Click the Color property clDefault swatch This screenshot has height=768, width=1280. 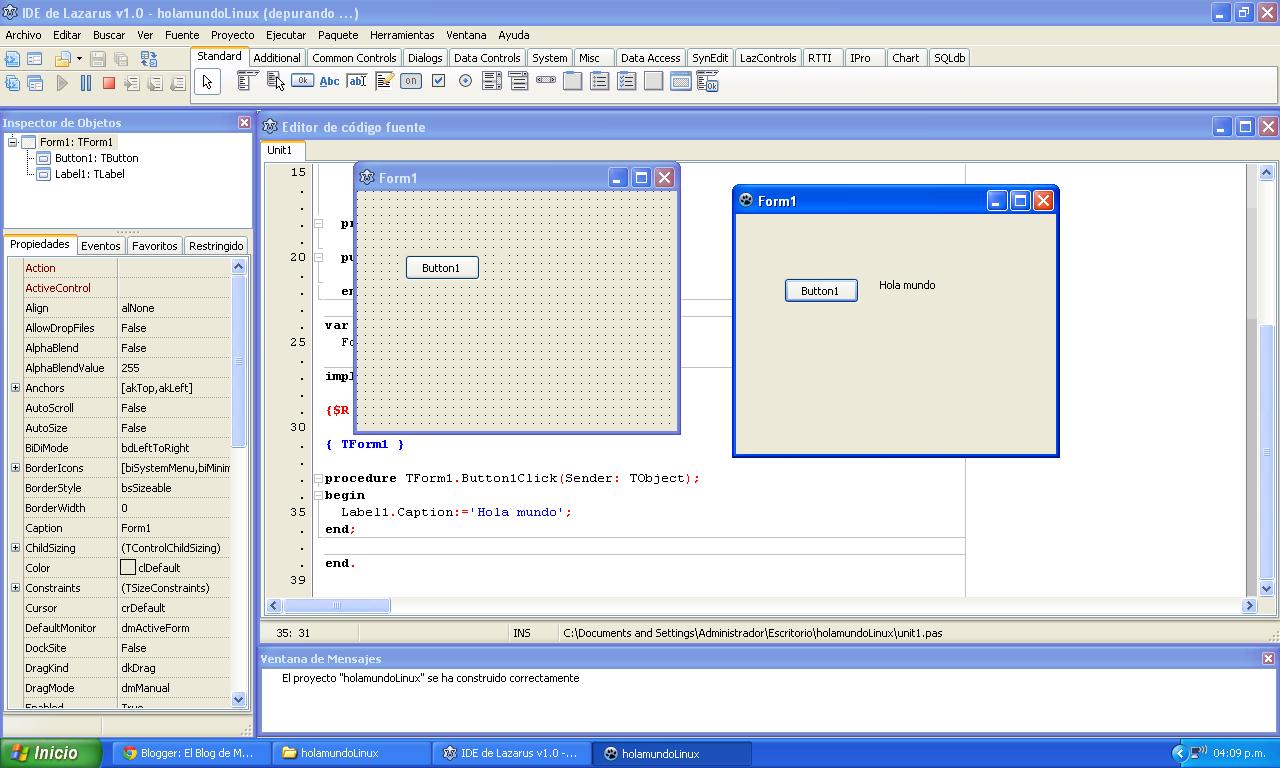pyautogui.click(x=128, y=568)
